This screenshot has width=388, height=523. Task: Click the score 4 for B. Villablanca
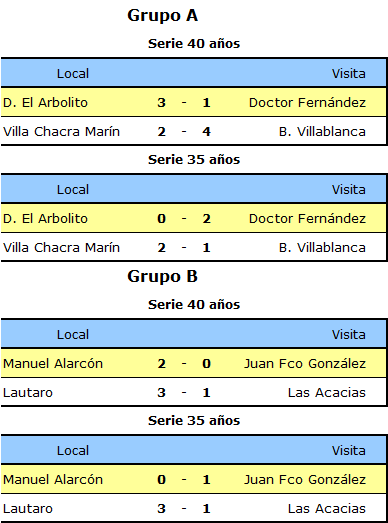click(207, 131)
